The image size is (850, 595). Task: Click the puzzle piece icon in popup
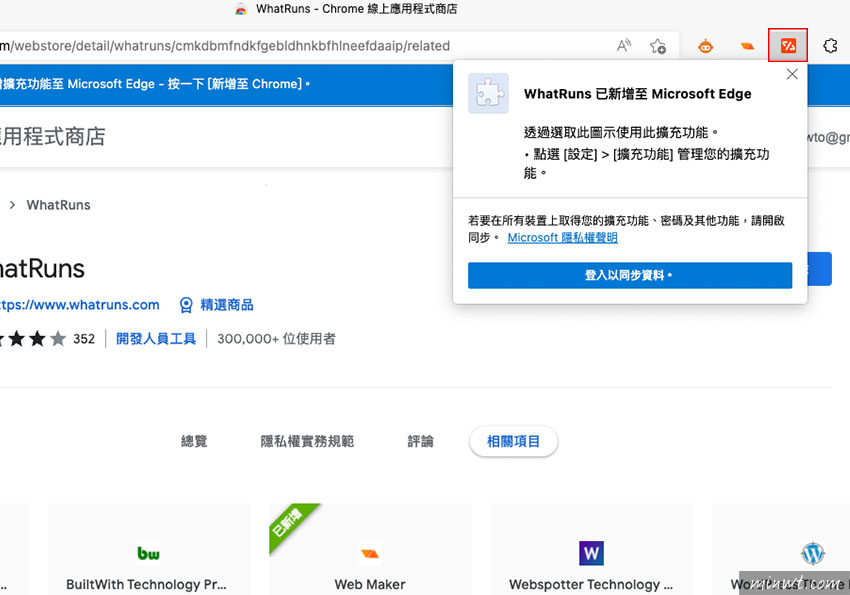pos(488,93)
